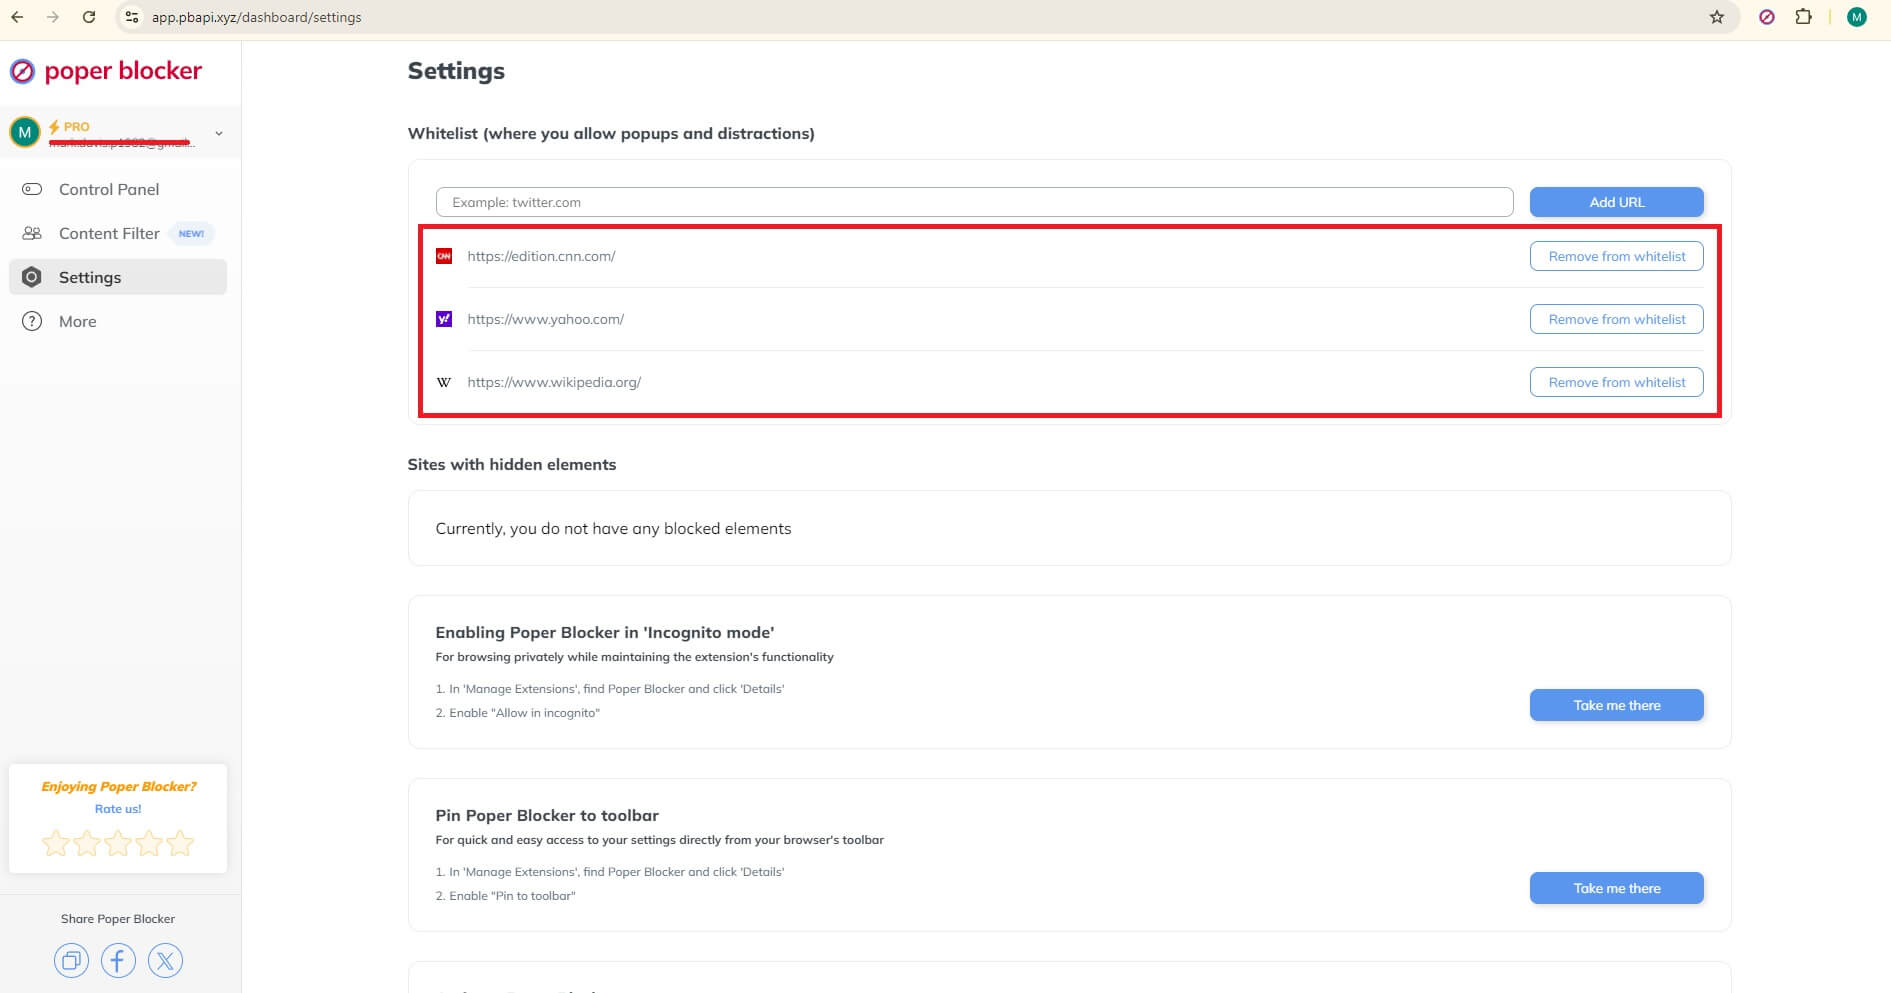
Task: Toggle the bookmark star in address bar
Action: click(1716, 17)
